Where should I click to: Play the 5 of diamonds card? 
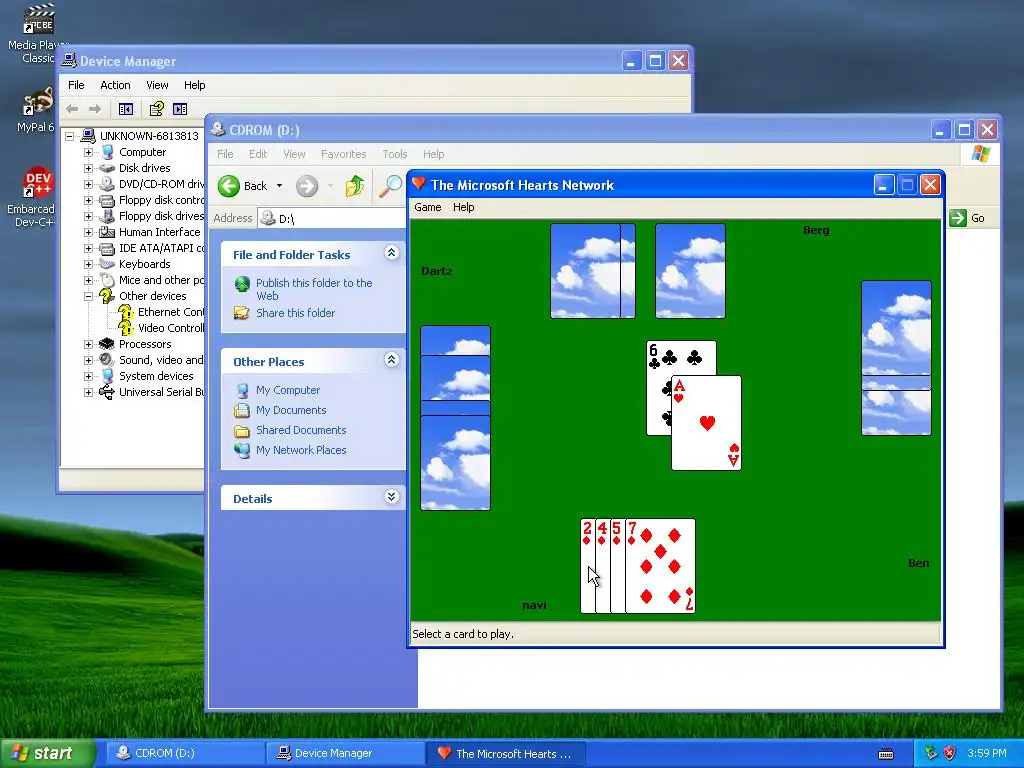617,566
